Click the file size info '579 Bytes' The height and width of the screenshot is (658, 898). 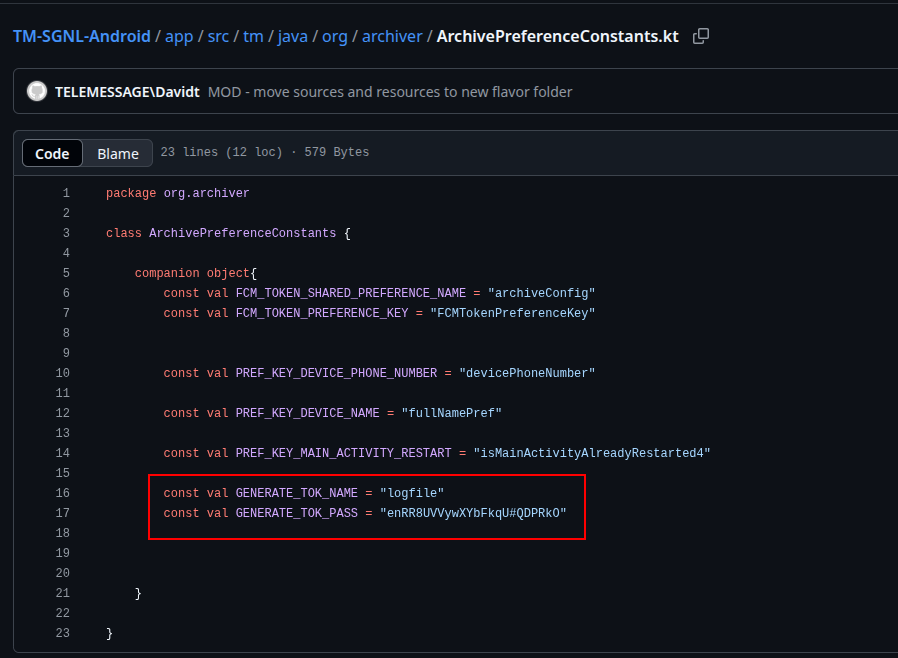337,152
